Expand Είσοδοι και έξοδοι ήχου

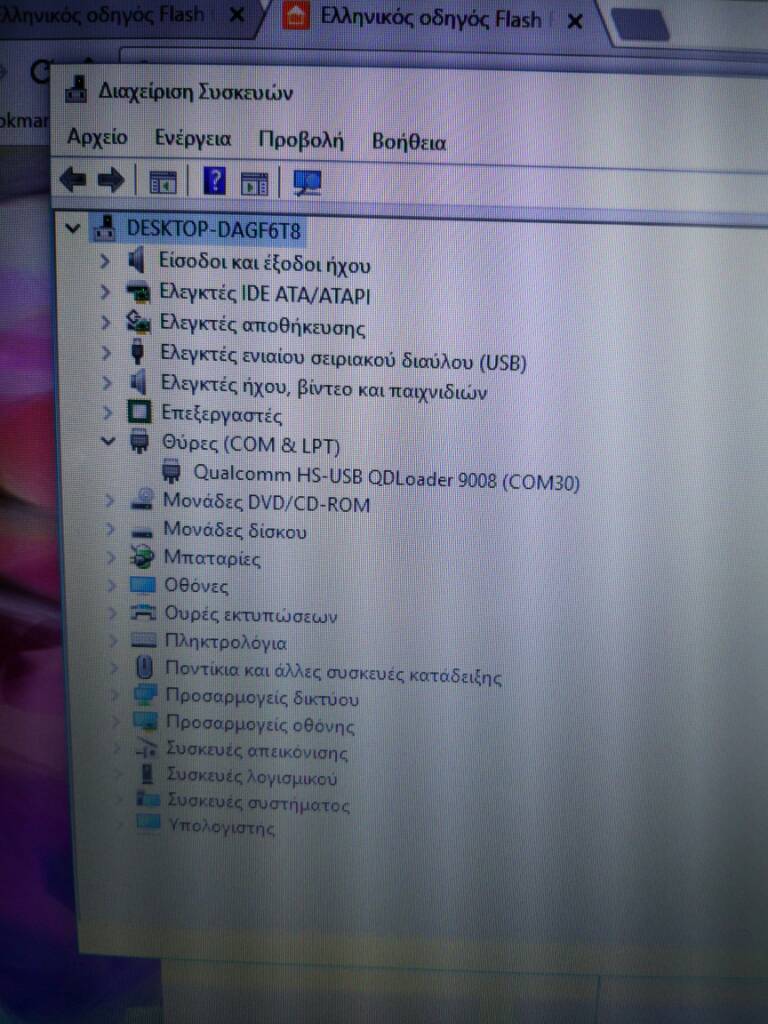(x=104, y=261)
